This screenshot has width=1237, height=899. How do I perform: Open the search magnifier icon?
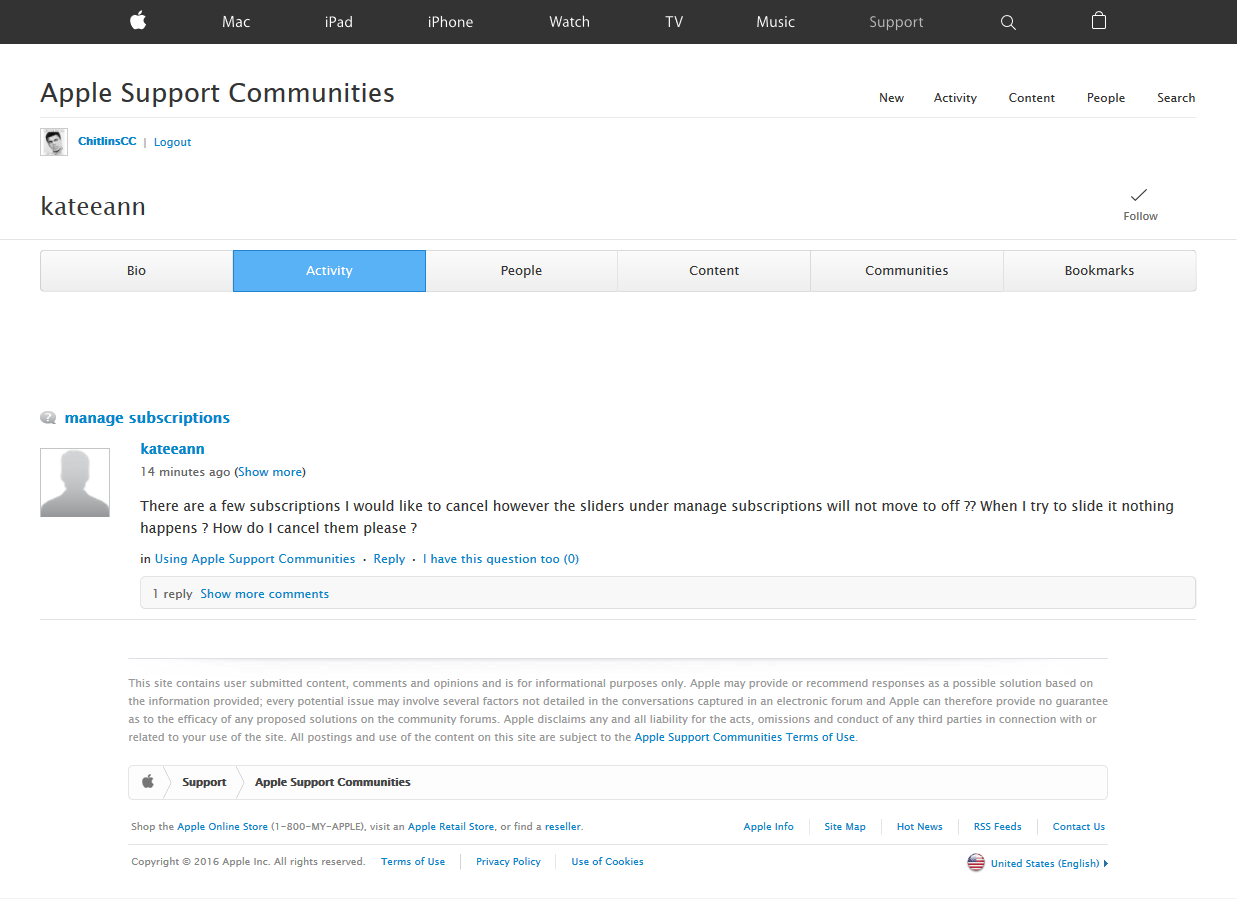click(1008, 22)
